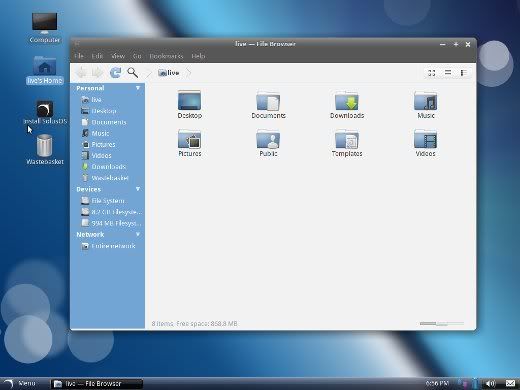Switch to icon view mode
The height and width of the screenshot is (390, 520).
[x=432, y=73]
